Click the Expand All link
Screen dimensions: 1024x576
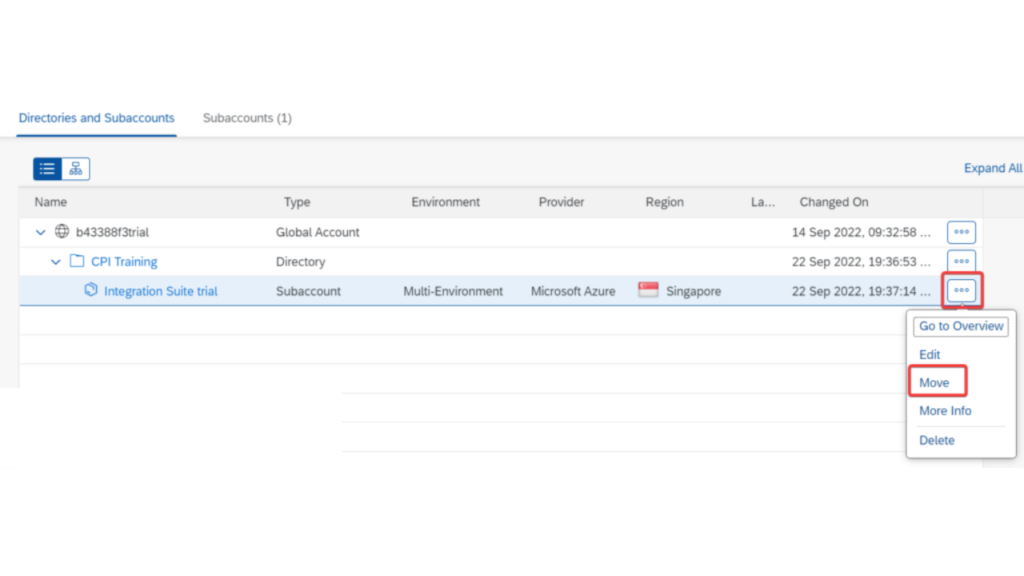[x=992, y=169]
